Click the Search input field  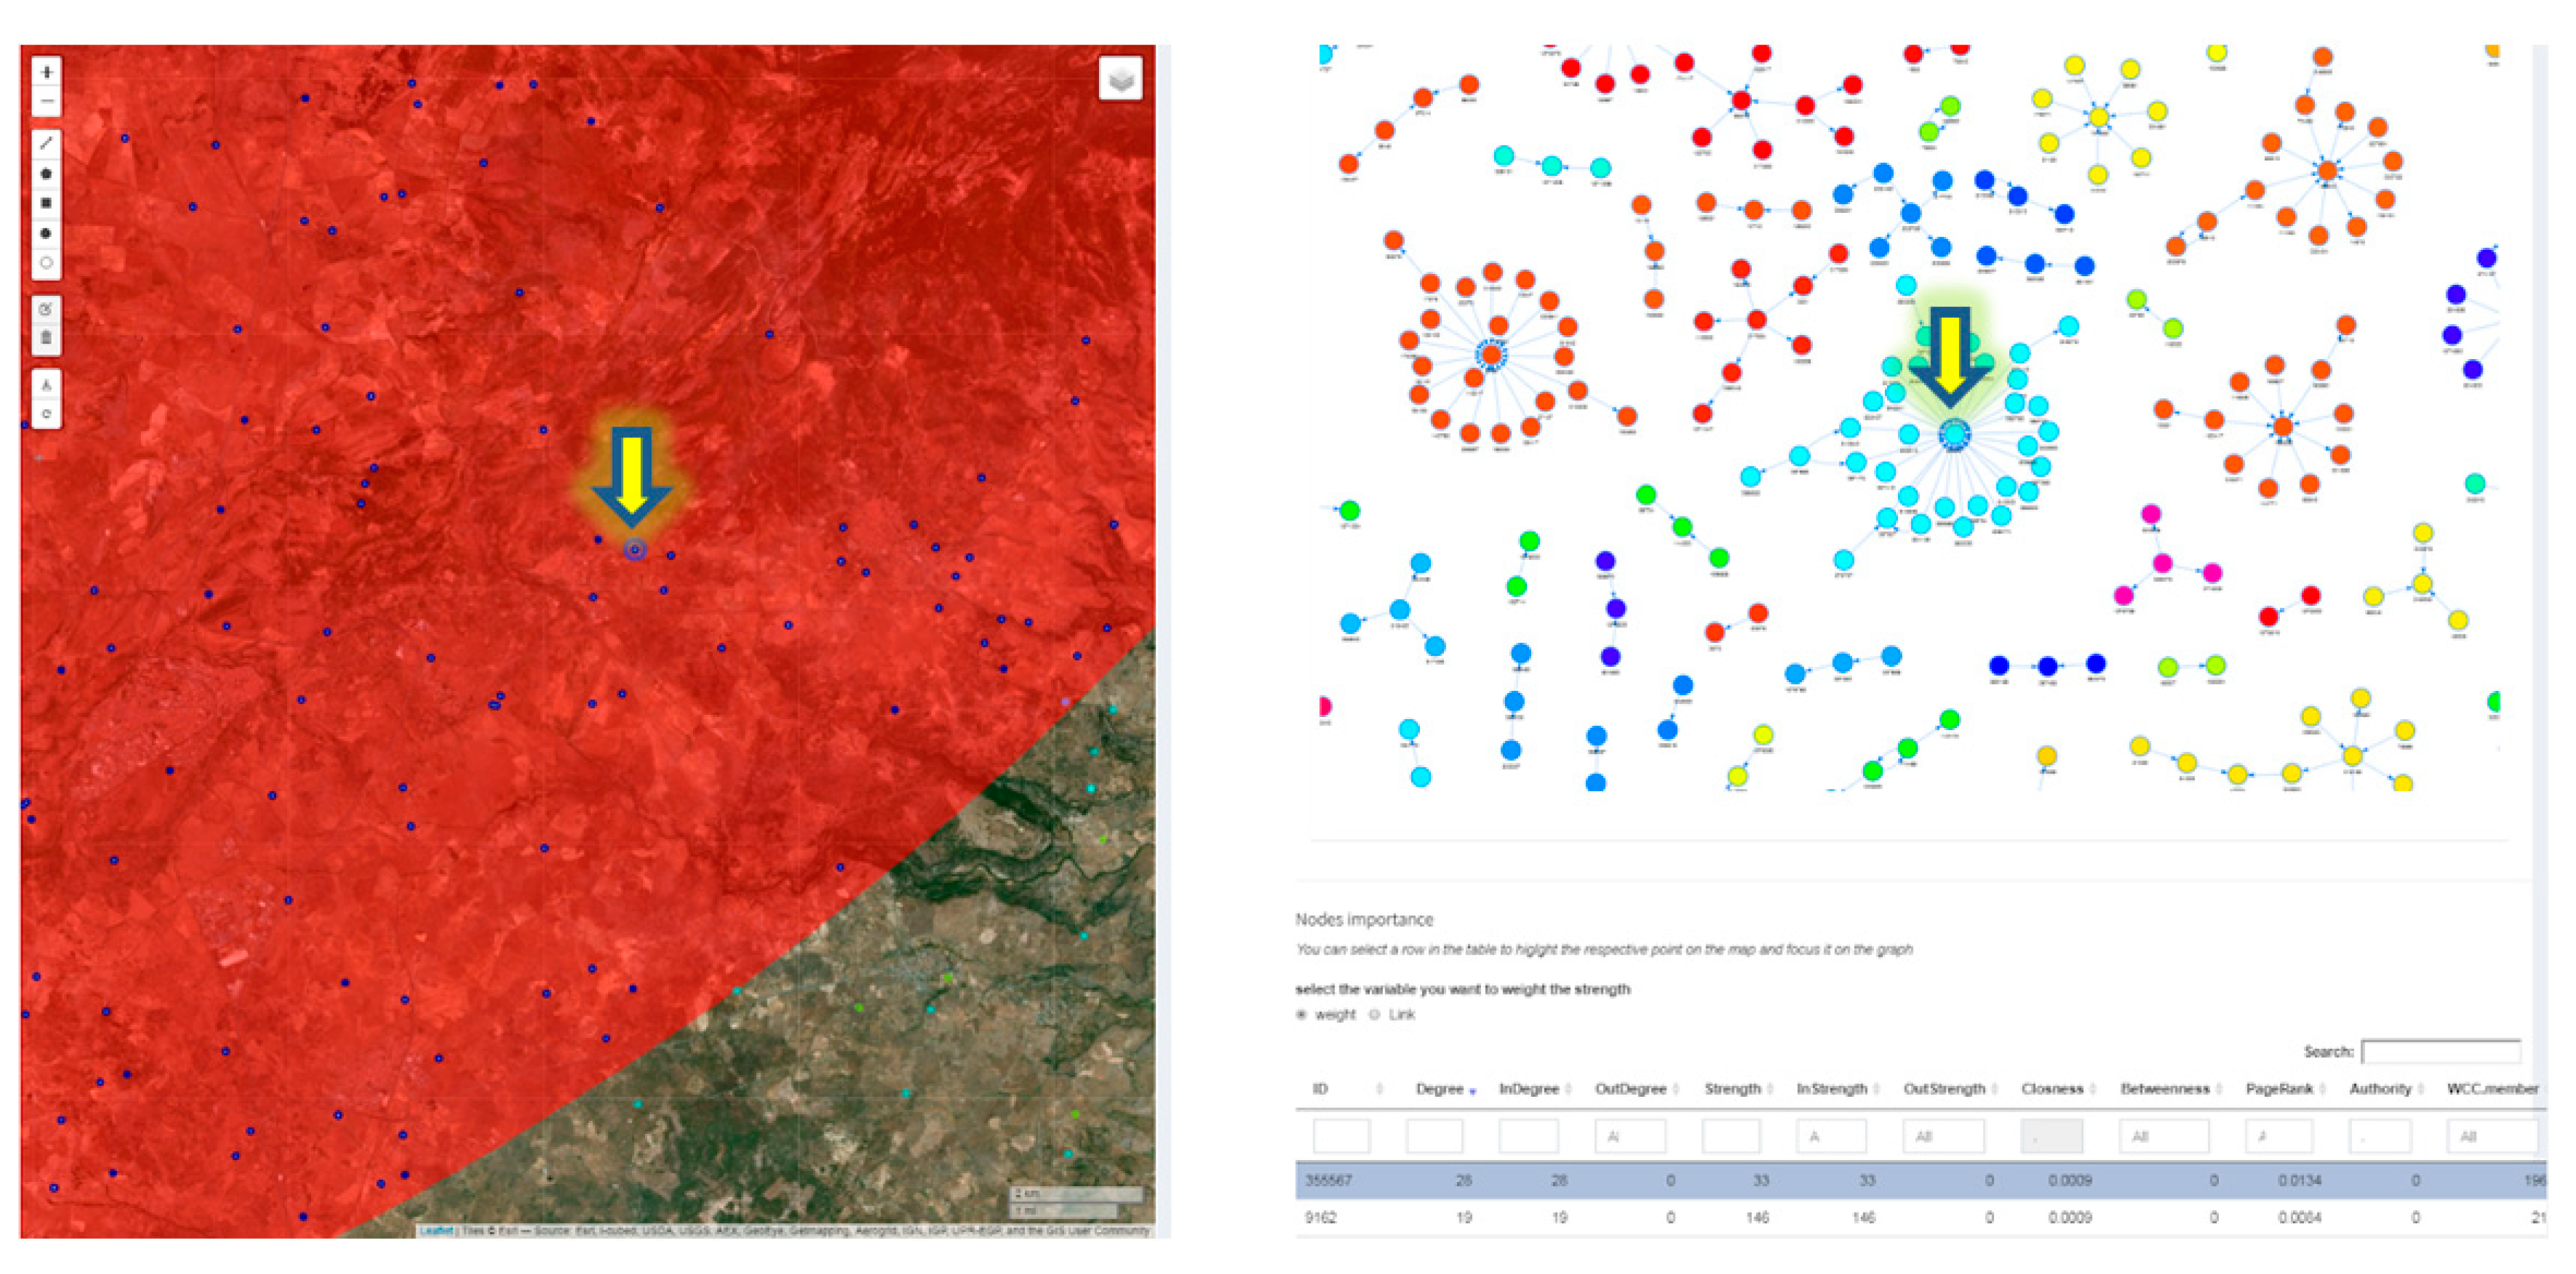[2439, 1051]
